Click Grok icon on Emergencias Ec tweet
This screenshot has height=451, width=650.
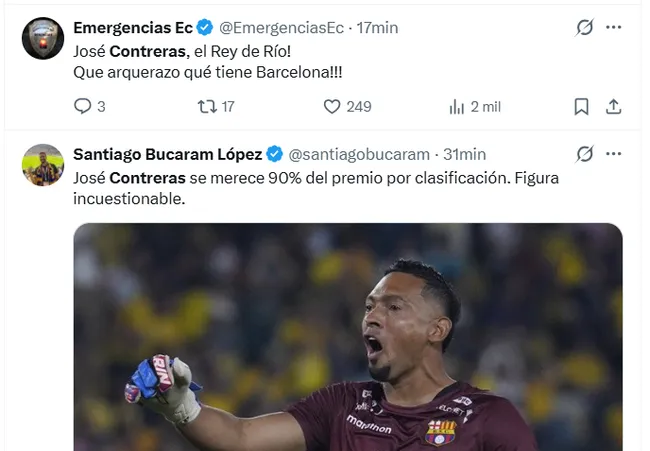pos(585,28)
